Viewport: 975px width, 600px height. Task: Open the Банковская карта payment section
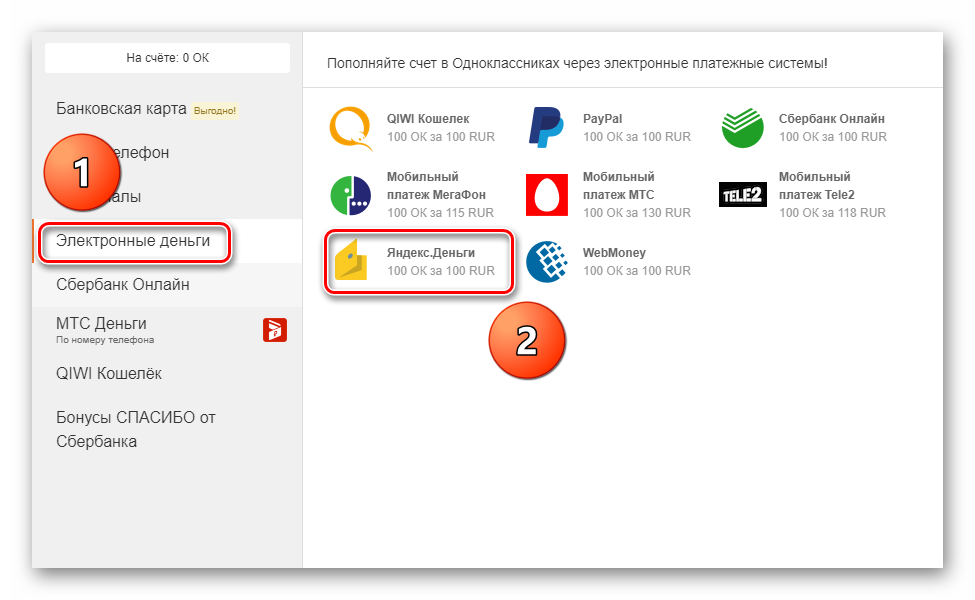(121, 109)
